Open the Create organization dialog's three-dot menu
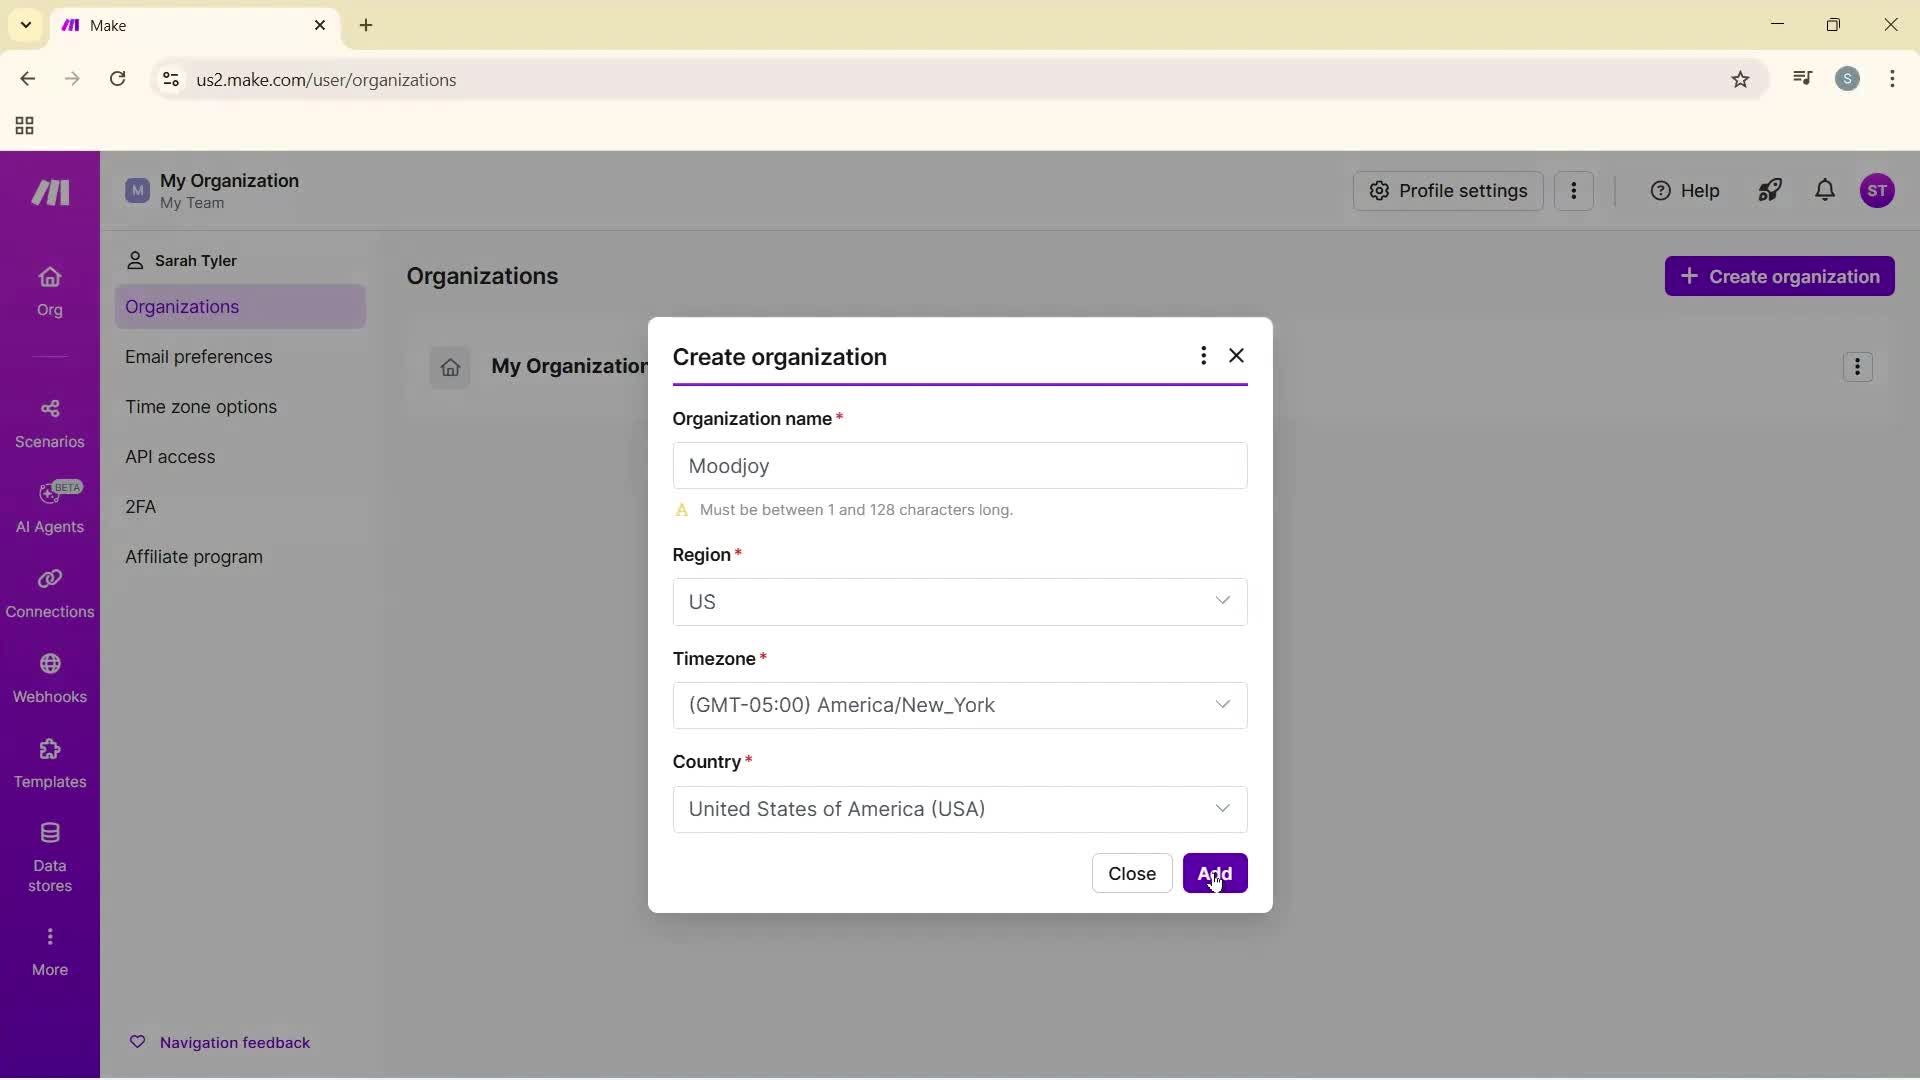 click(x=1203, y=356)
